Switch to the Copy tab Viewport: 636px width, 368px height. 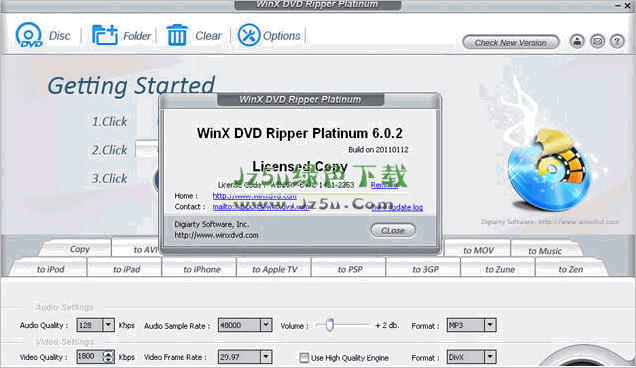pos(79,249)
